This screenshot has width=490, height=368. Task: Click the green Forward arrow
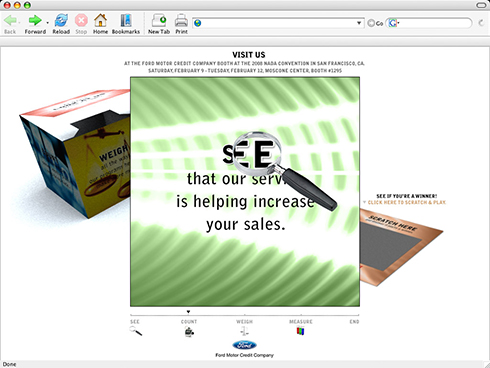coord(35,21)
